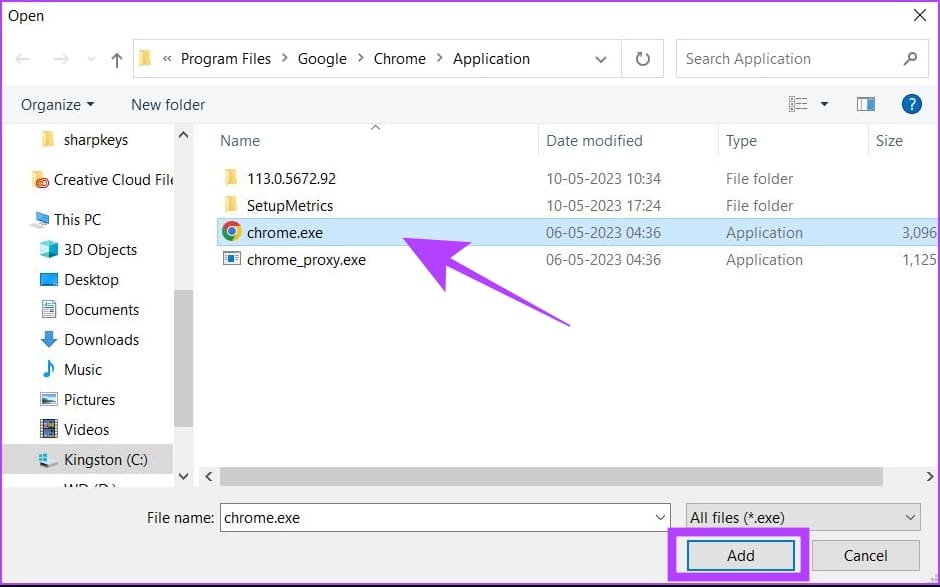
Task: Open recent locations chevron beside forward arrow
Action: point(91,59)
